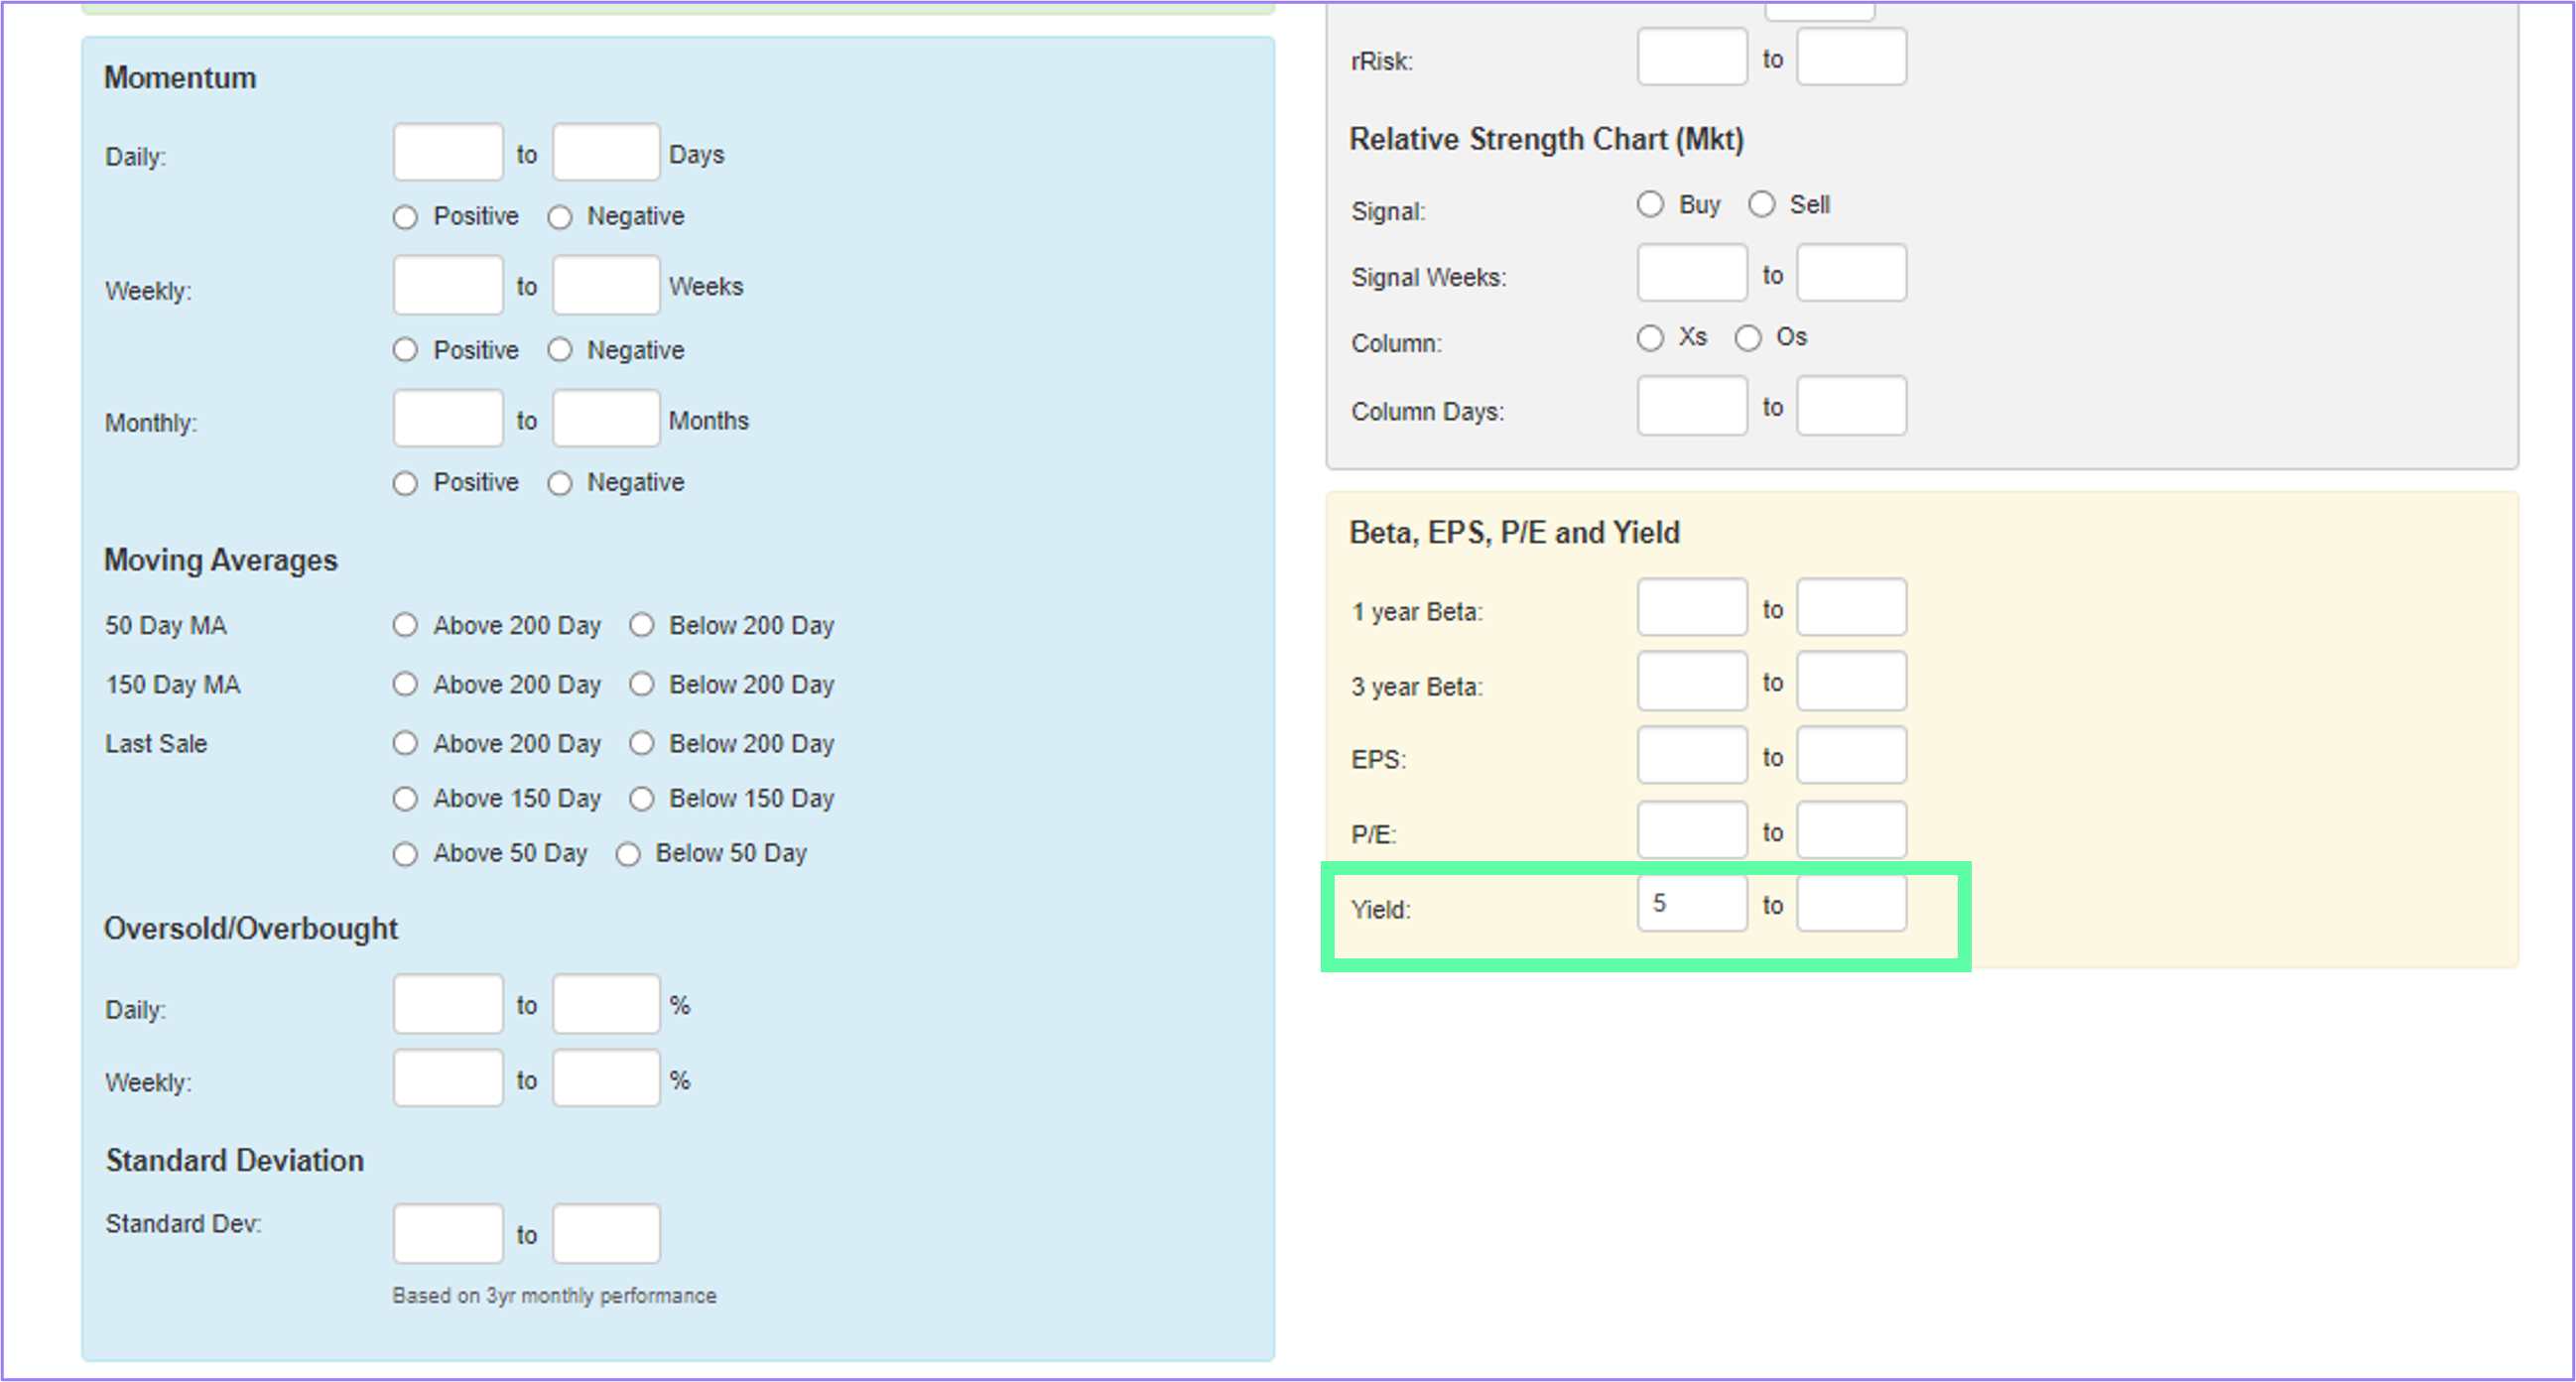Focus Column Days minimum field
The width and height of the screenshot is (2576, 1382).
point(1692,405)
